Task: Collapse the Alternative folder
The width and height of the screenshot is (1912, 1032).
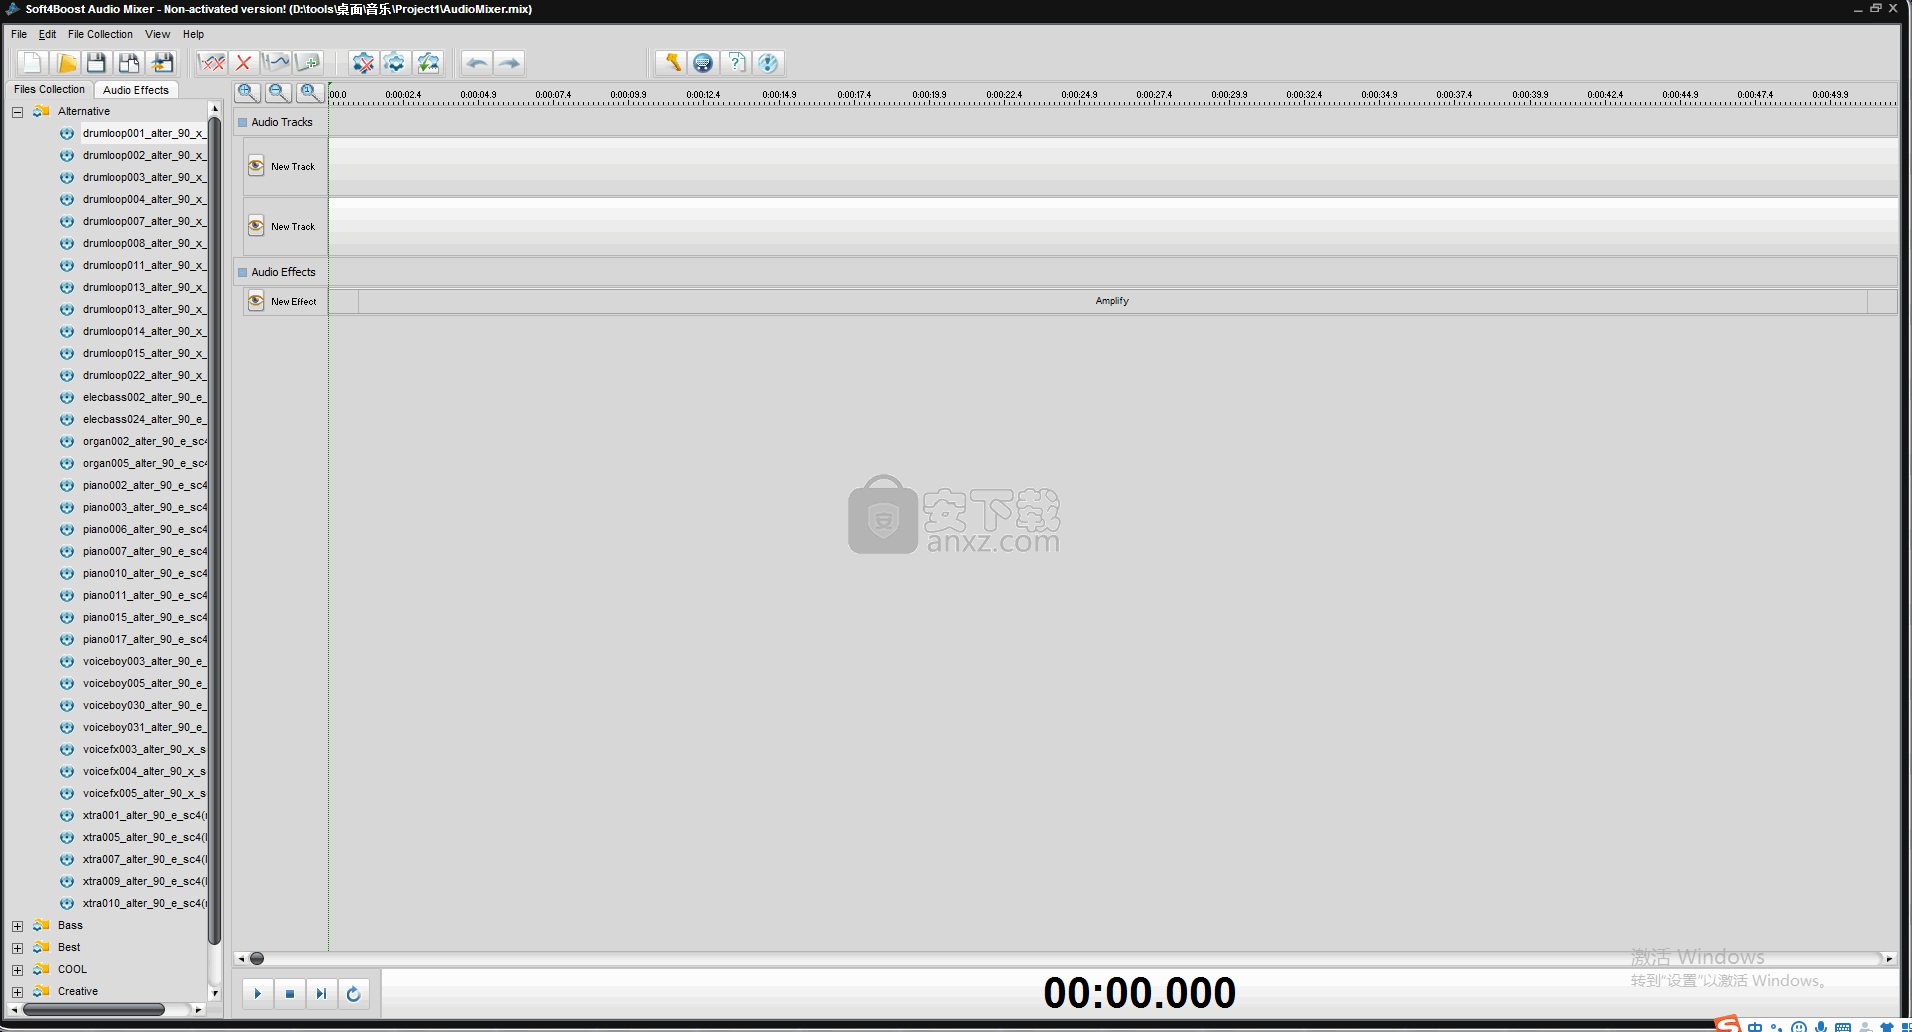Action: click(17, 112)
